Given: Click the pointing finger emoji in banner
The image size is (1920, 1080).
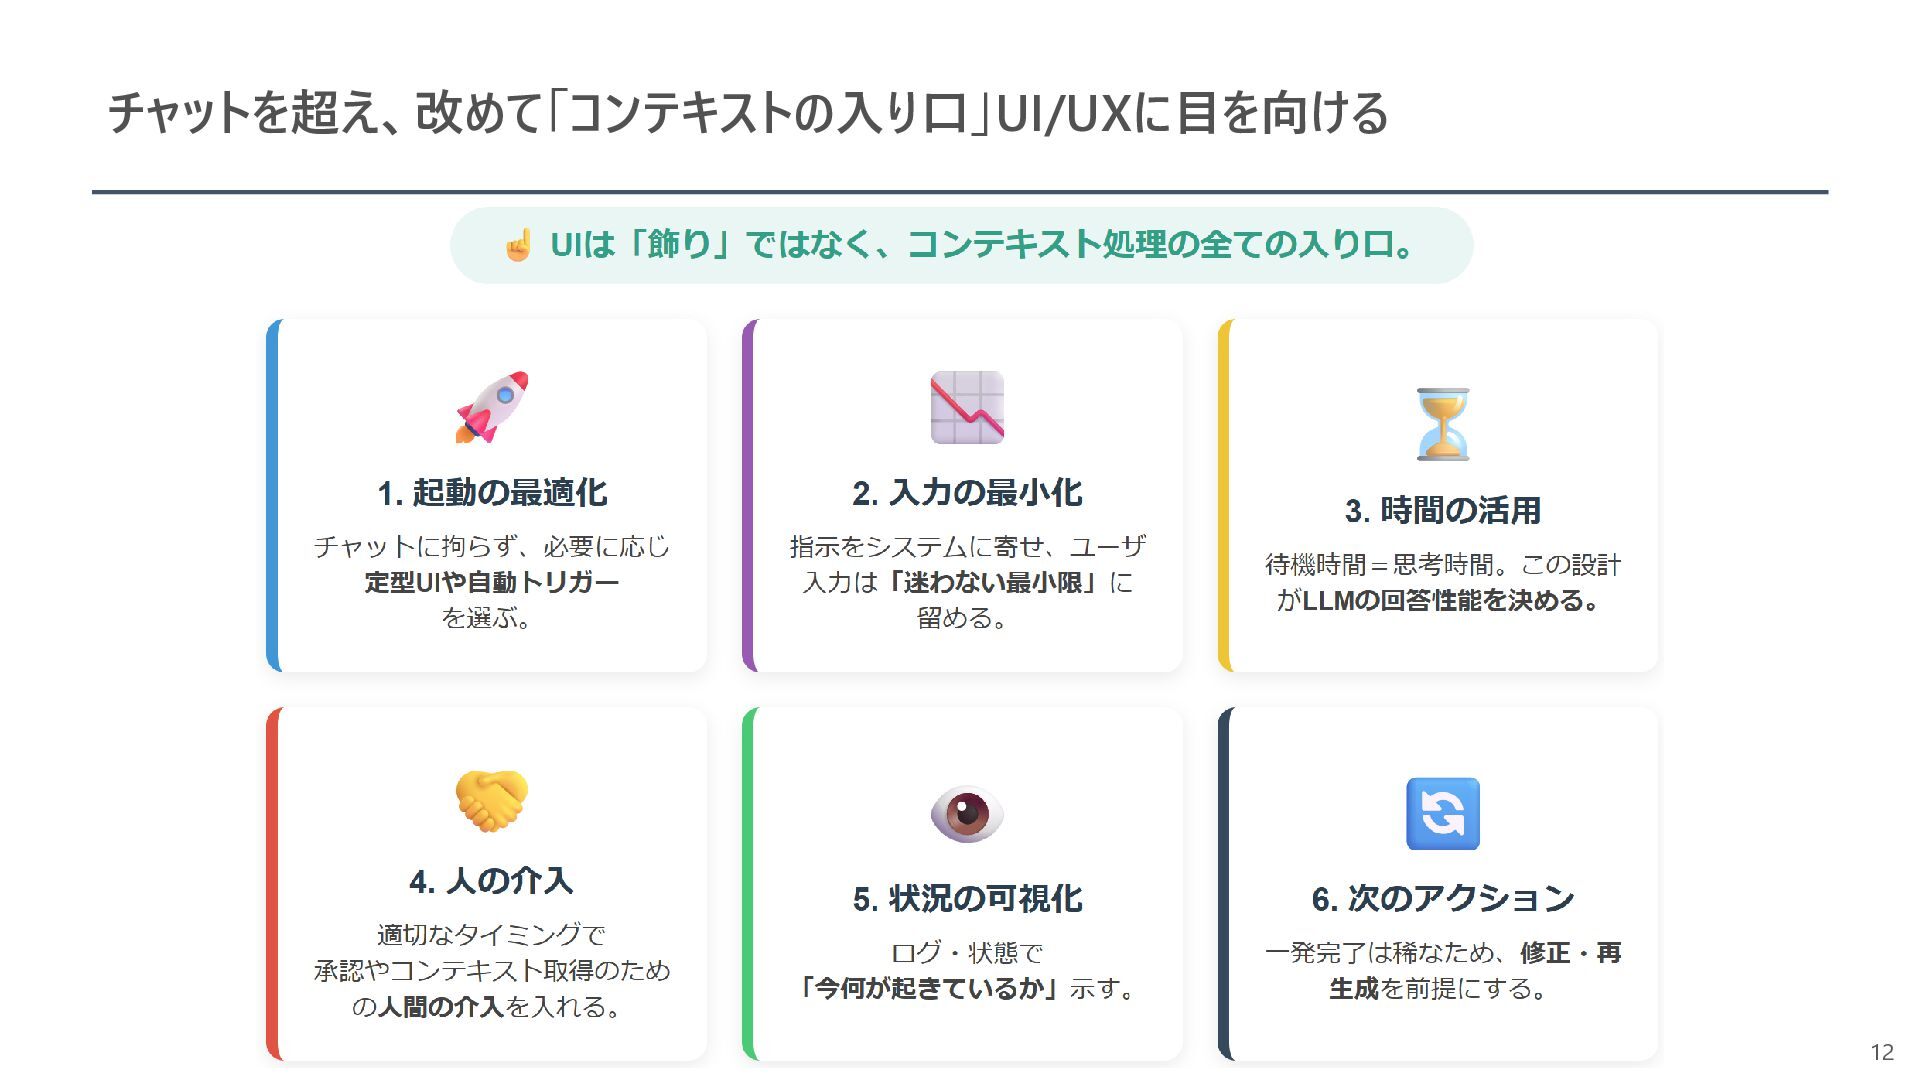Looking at the screenshot, I should [x=518, y=245].
